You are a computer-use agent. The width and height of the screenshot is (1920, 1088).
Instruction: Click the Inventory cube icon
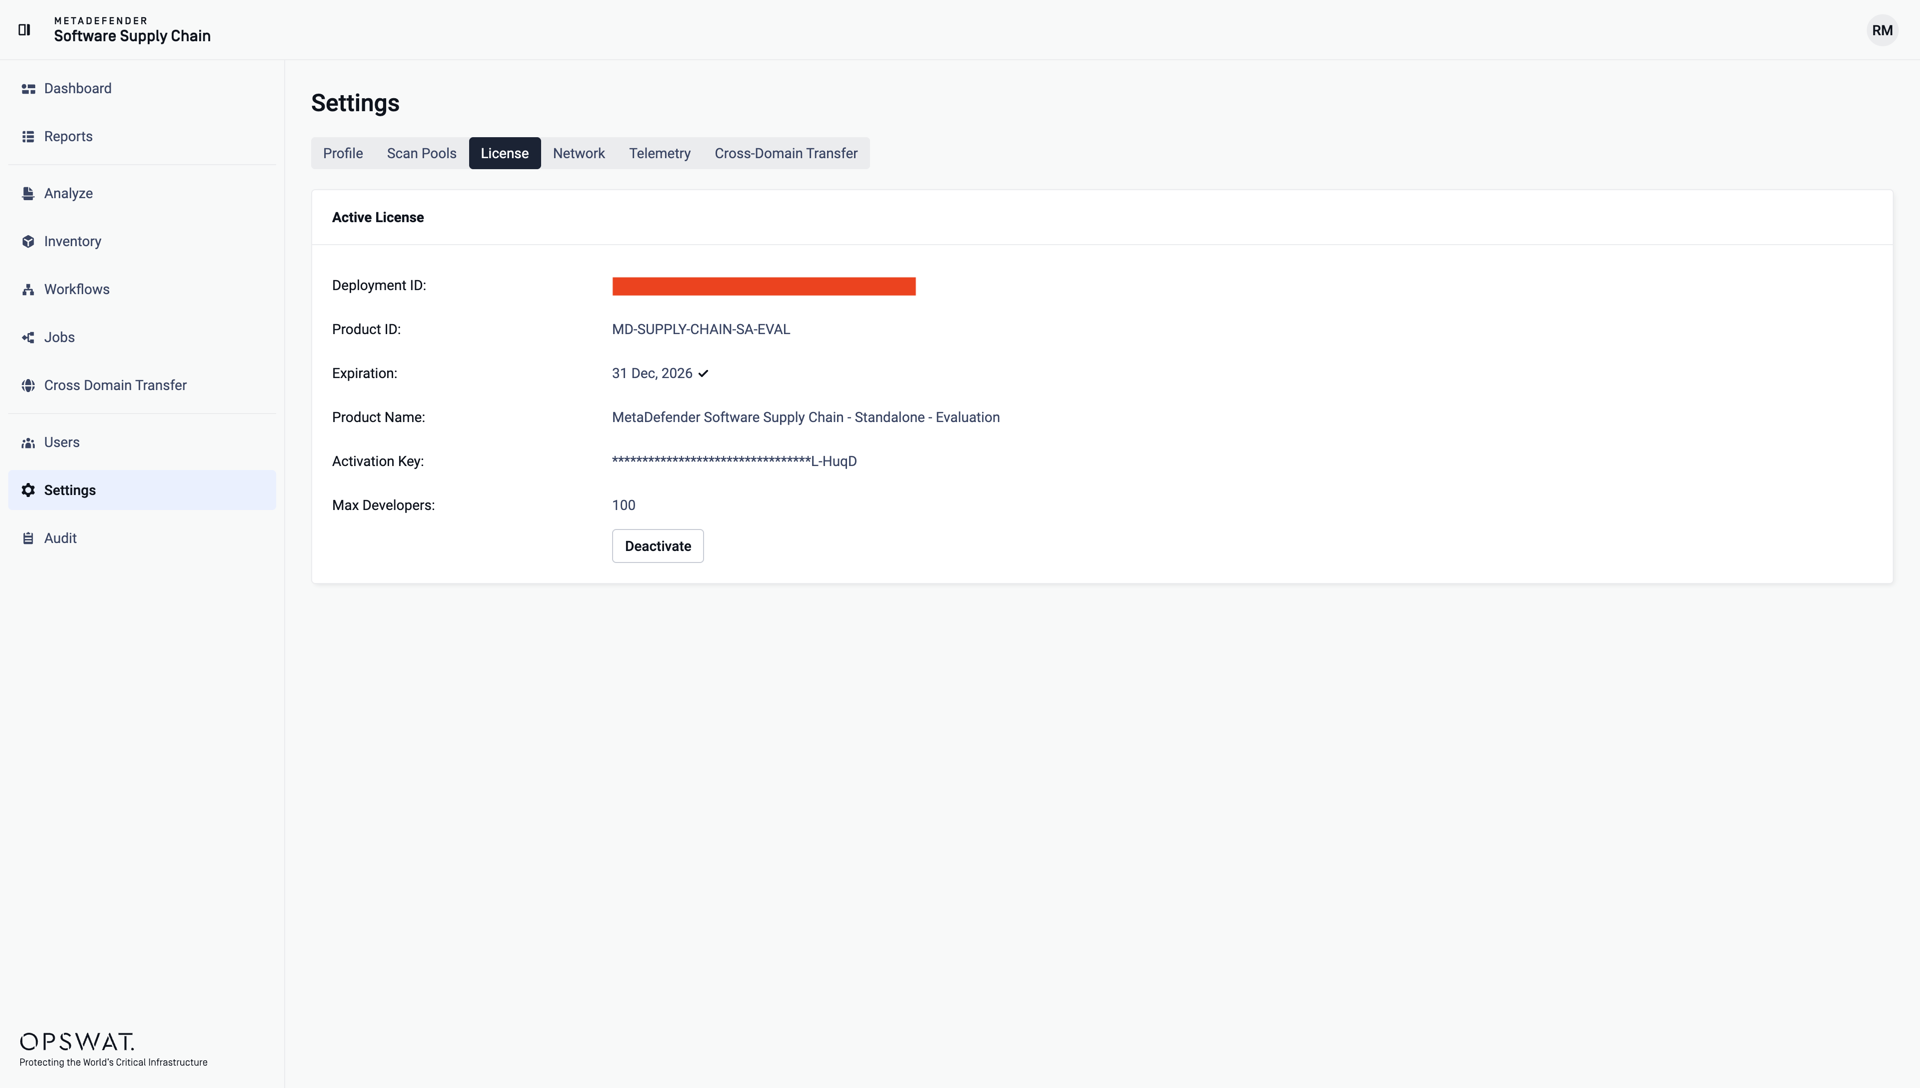(x=28, y=242)
